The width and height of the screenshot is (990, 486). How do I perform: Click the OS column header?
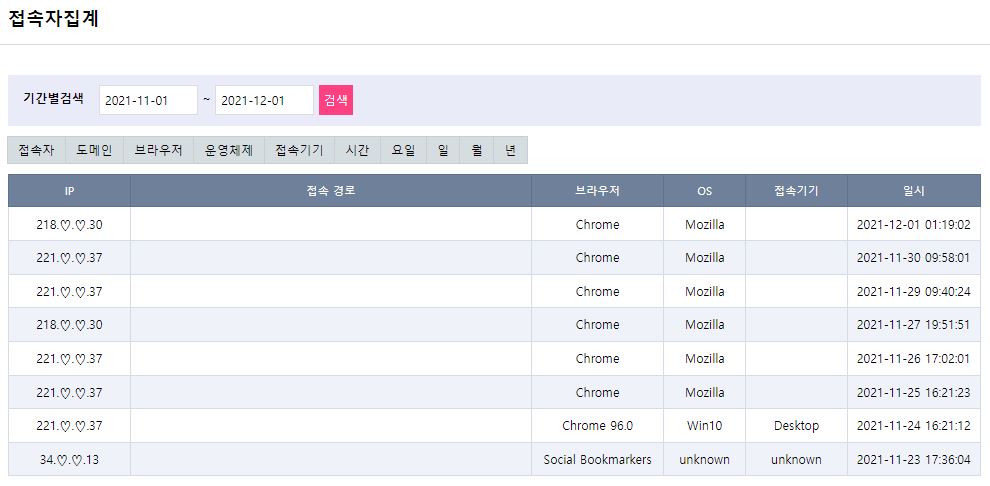click(705, 191)
